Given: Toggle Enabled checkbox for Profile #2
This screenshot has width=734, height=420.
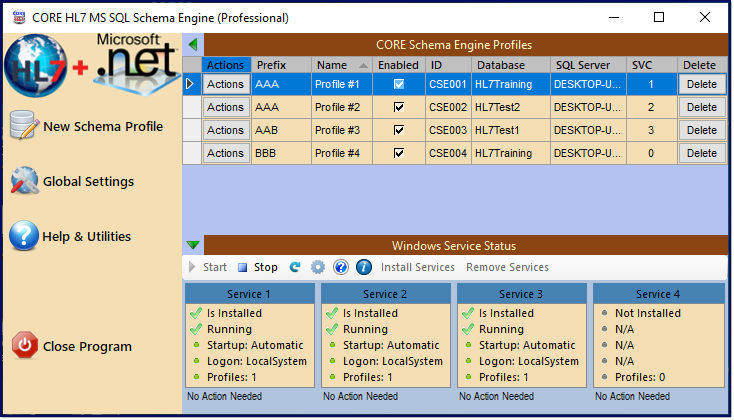Looking at the screenshot, I should point(399,107).
